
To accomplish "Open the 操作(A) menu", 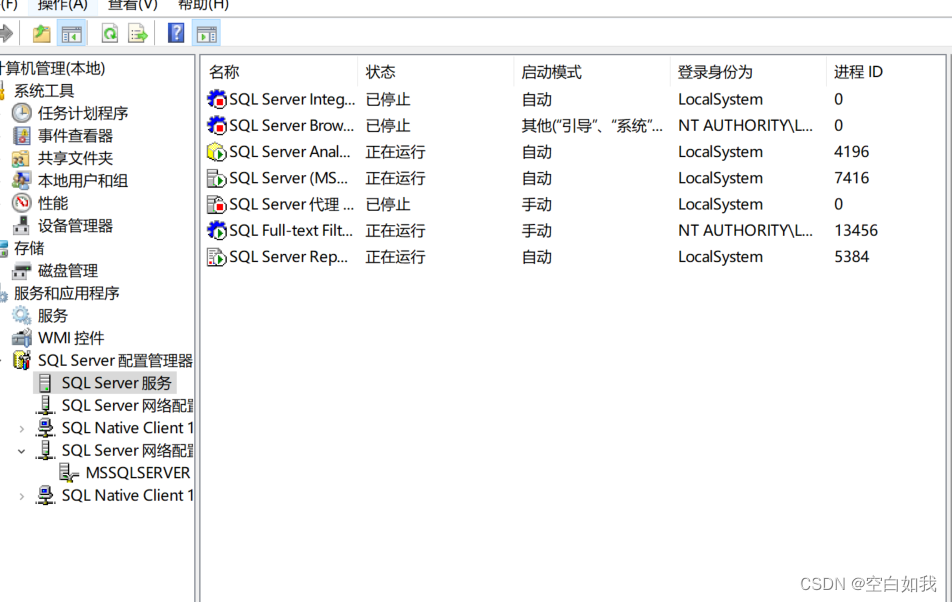I will [63, 5].
